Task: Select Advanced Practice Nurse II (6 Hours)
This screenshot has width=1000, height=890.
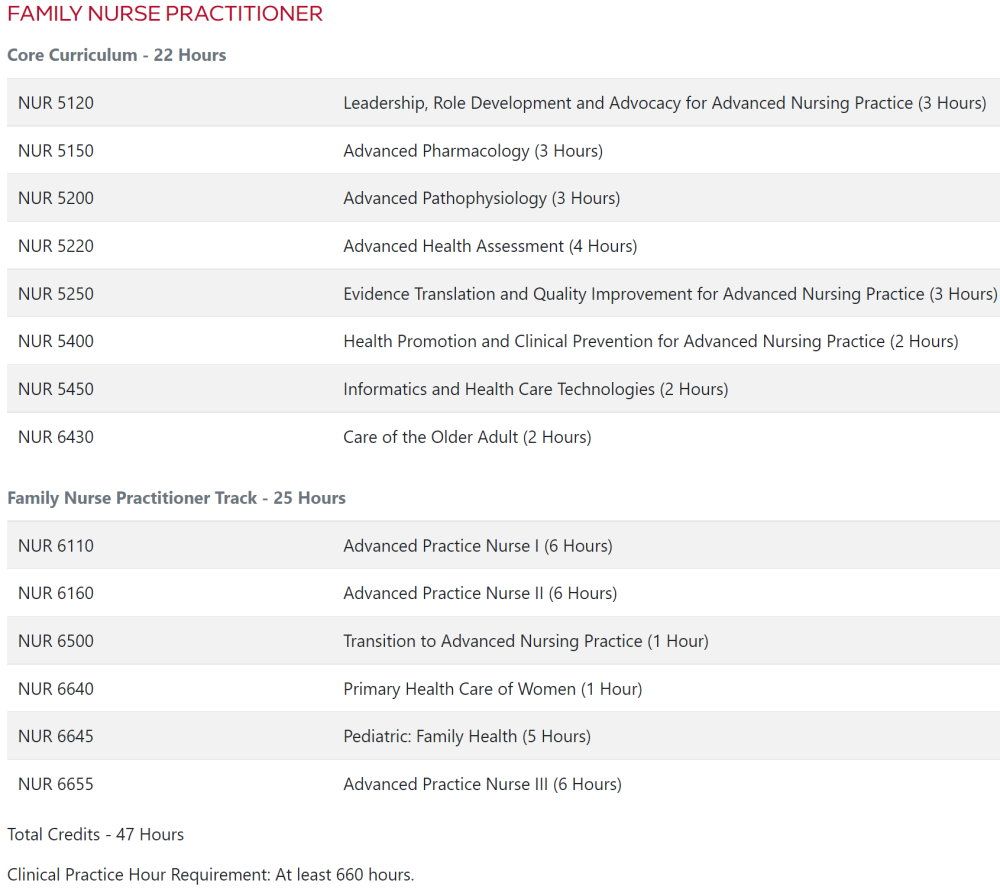Action: (x=480, y=593)
